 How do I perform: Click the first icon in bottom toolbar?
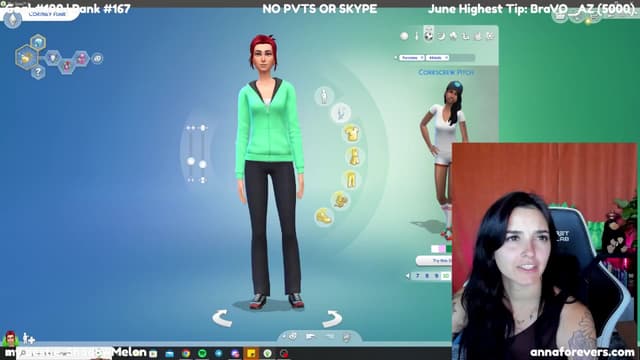[293, 337]
